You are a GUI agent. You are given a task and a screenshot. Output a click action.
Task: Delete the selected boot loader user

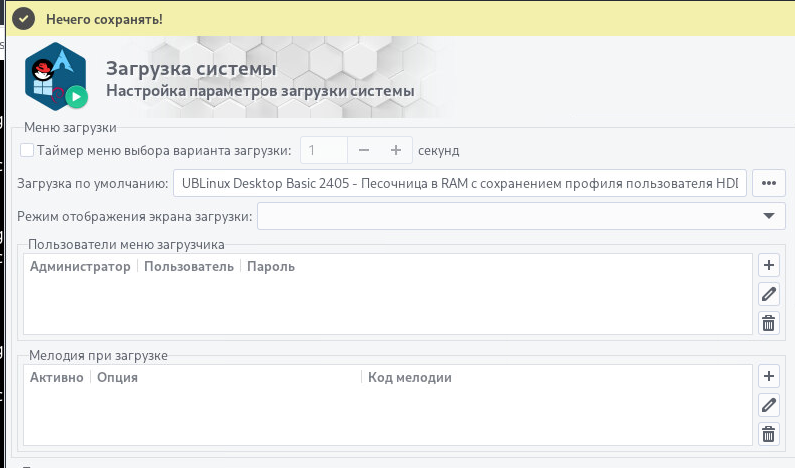coord(768,322)
